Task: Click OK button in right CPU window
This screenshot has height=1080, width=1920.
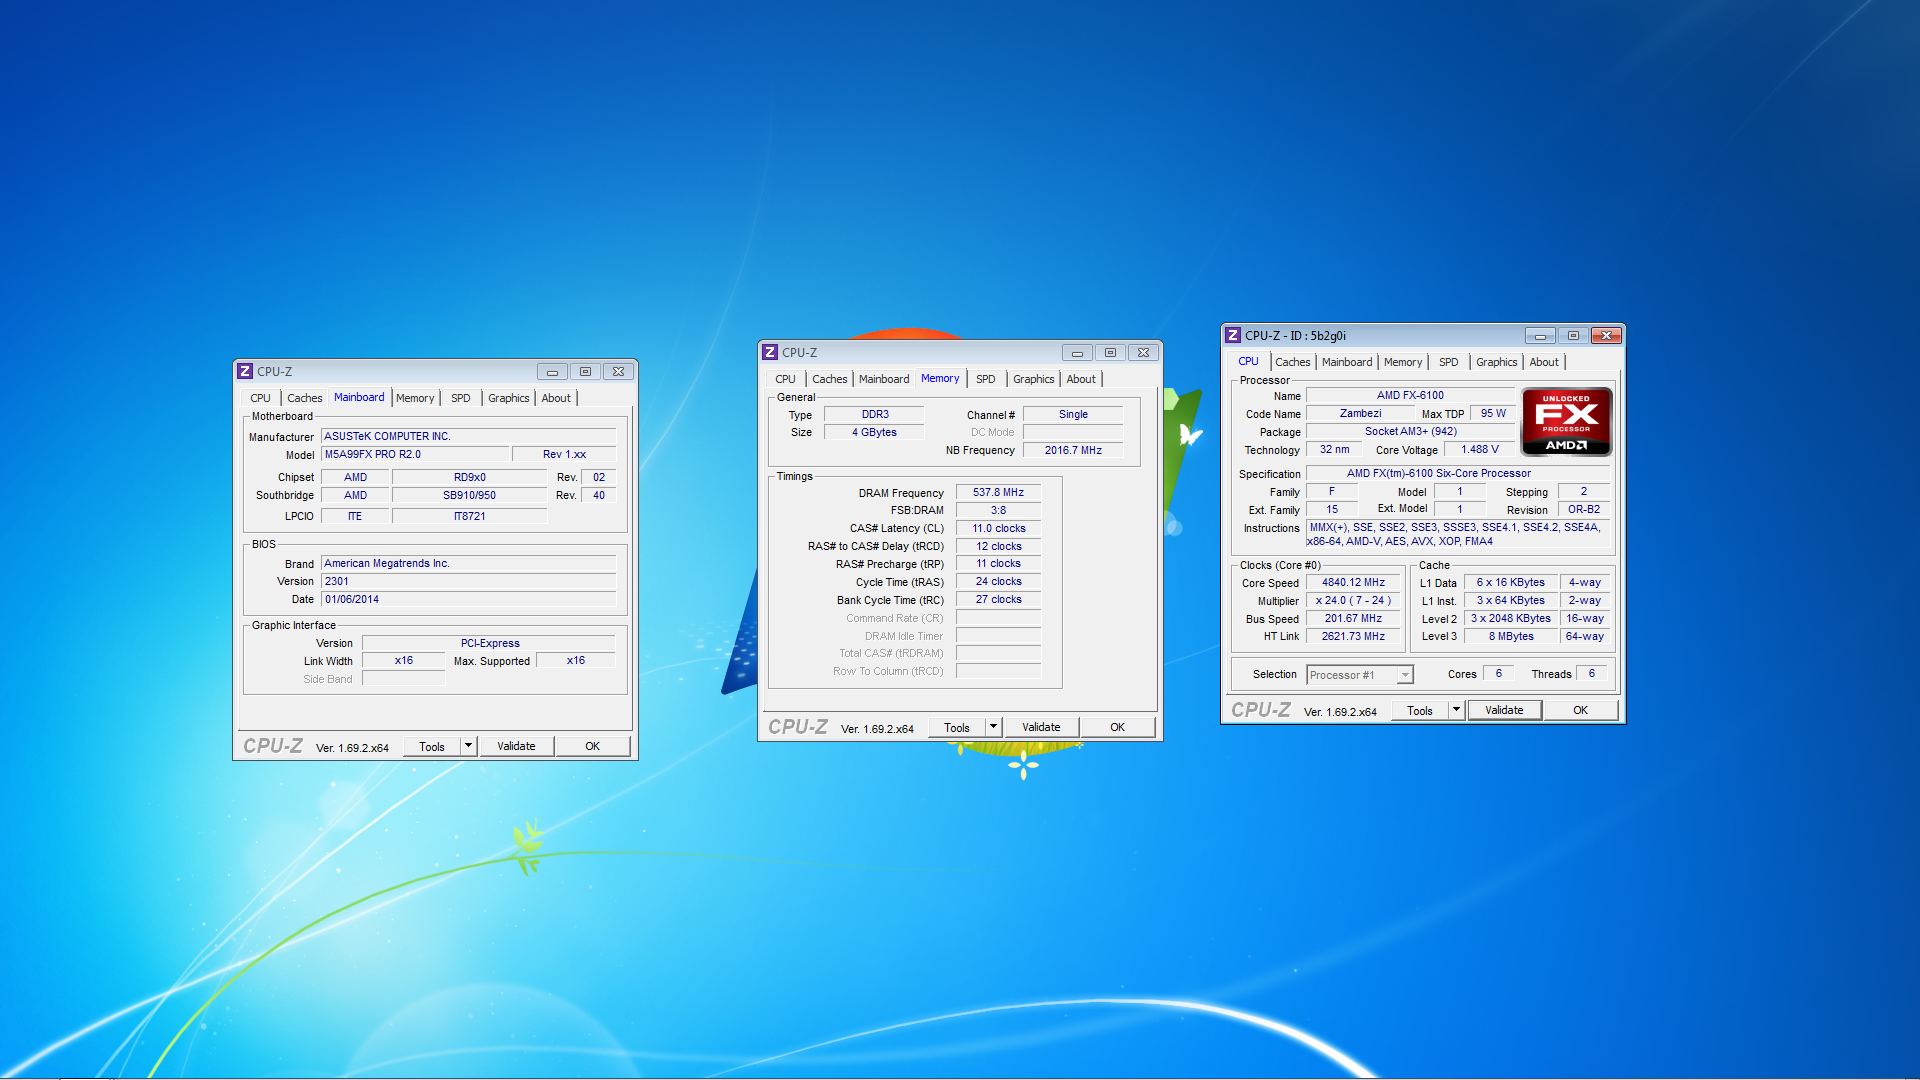Action: coord(1580,710)
